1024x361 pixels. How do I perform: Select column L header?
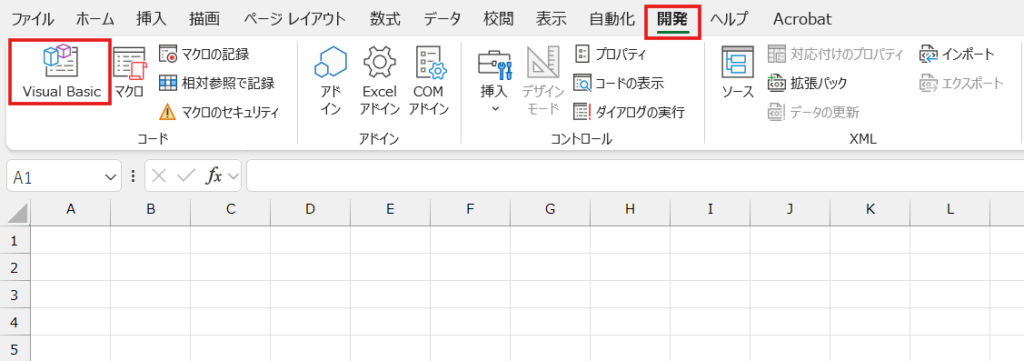coord(950,210)
